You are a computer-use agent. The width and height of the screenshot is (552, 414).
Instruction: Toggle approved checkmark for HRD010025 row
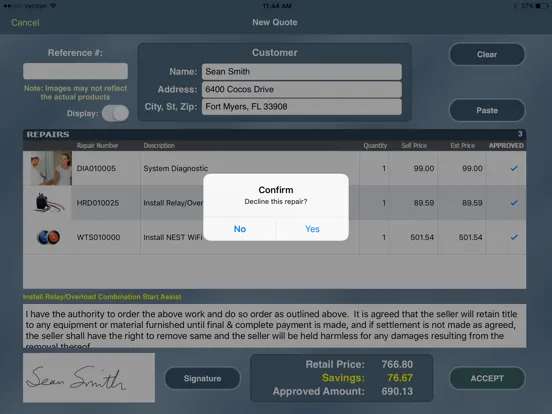click(514, 203)
